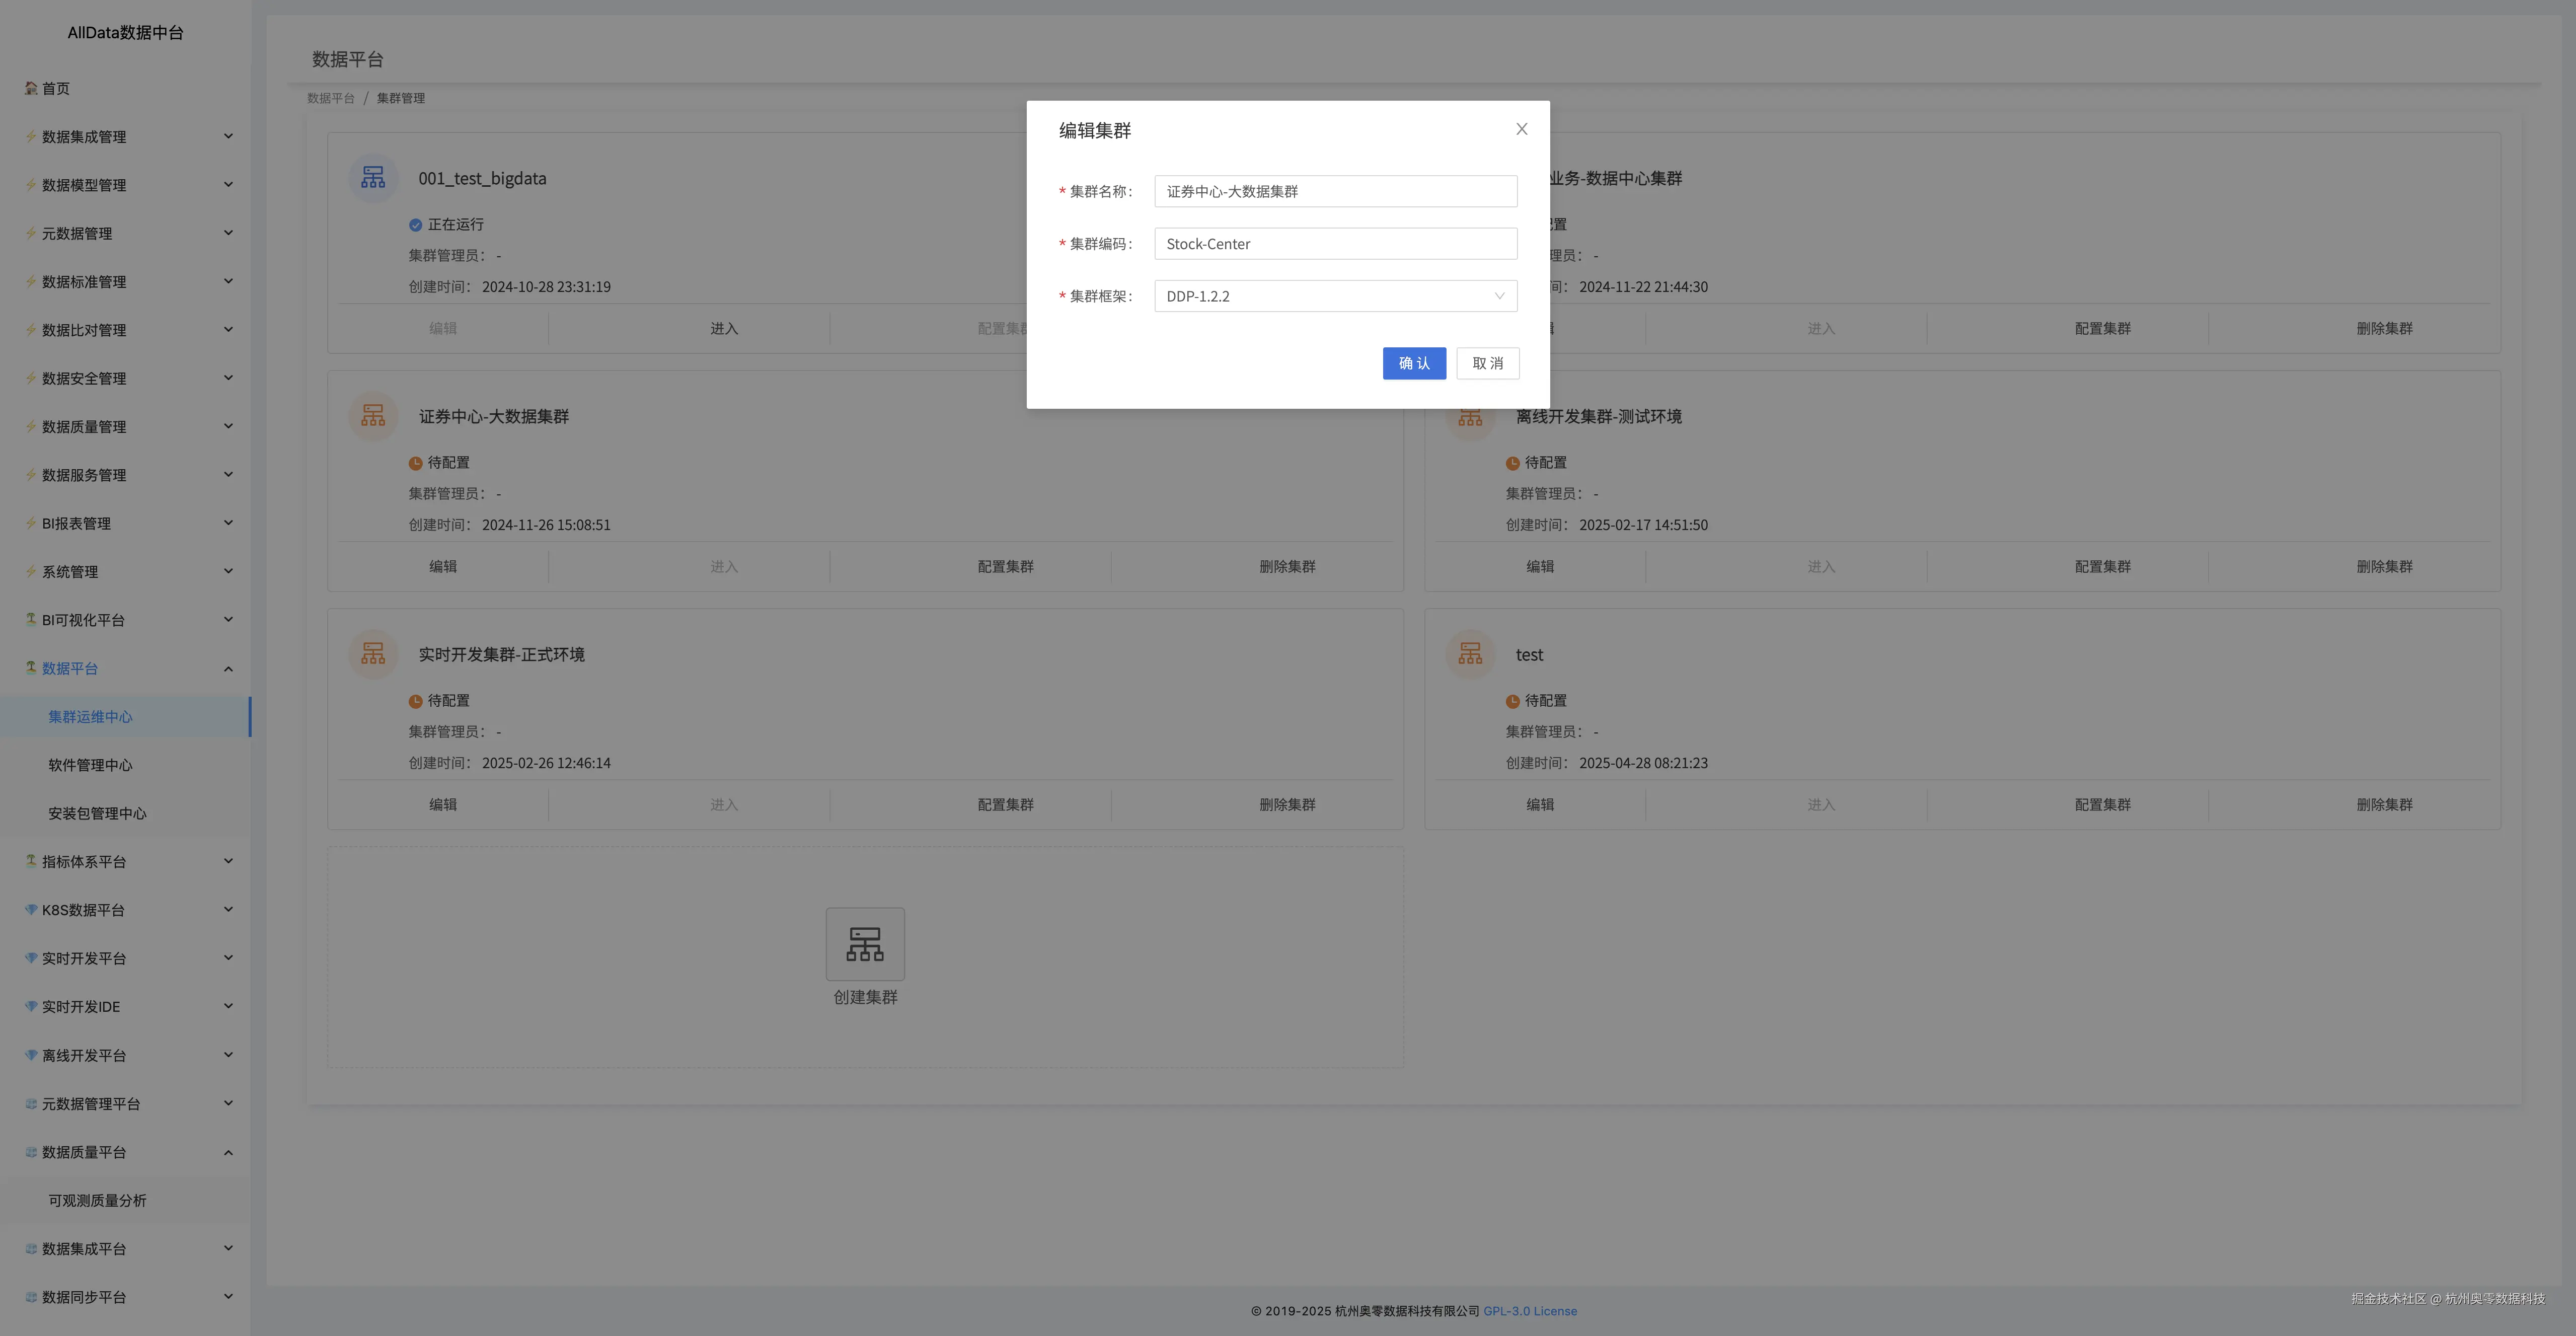2576x1336 pixels.
Task: Click the 正在运行 status check icon
Action: [415, 225]
